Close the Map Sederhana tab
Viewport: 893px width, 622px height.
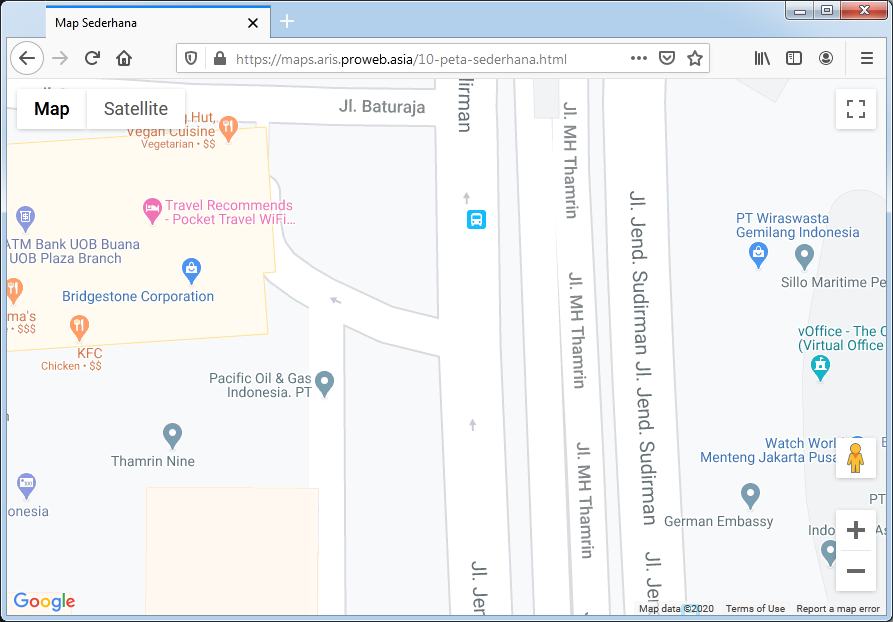[253, 23]
